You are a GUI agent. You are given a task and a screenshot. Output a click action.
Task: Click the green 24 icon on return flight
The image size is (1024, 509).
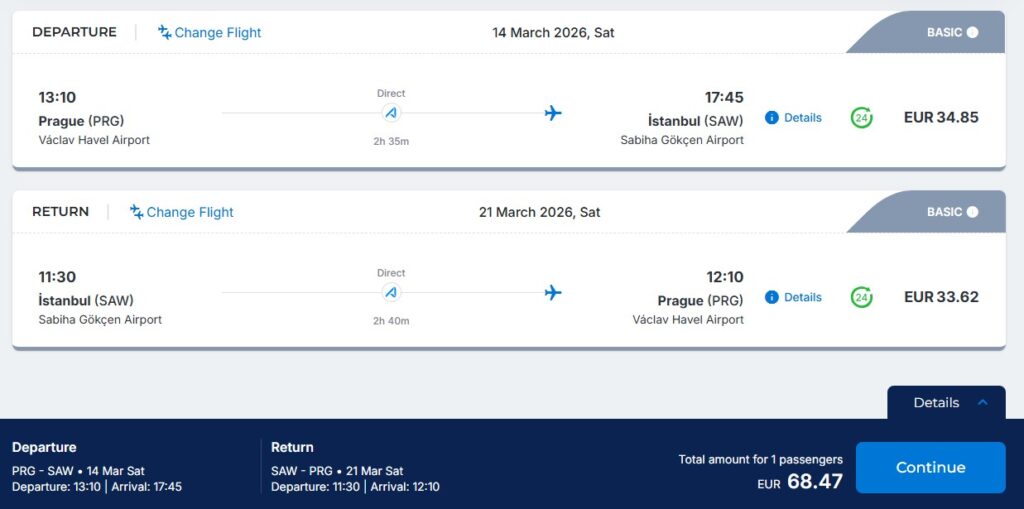pyautogui.click(x=861, y=297)
